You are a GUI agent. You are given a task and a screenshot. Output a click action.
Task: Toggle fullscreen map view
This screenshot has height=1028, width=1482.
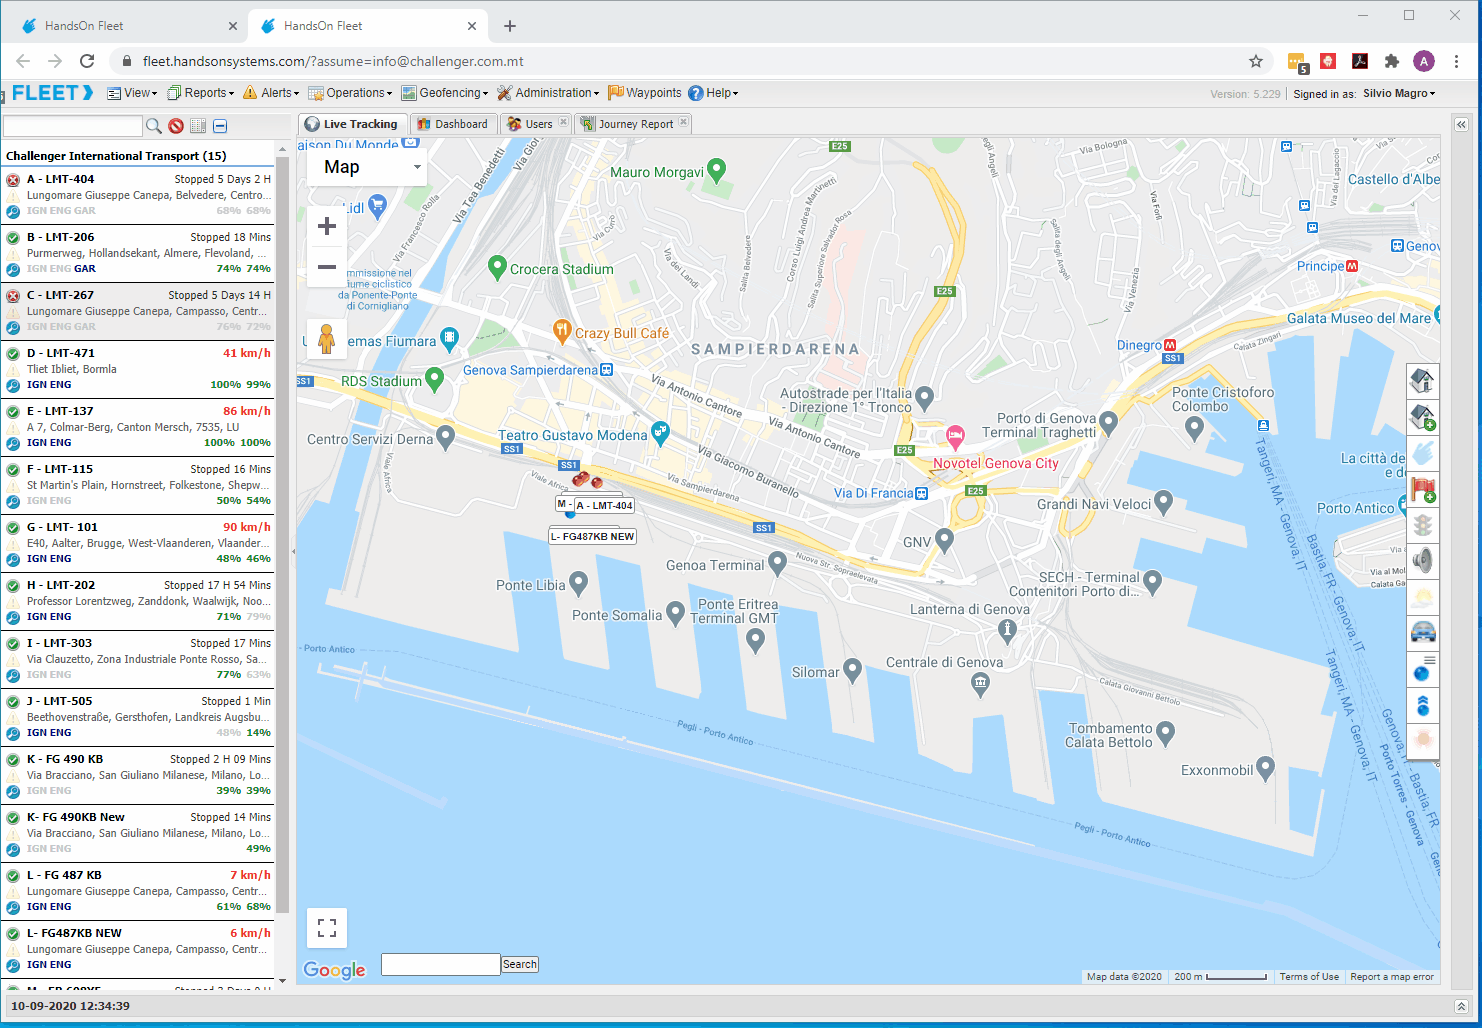coord(327,928)
